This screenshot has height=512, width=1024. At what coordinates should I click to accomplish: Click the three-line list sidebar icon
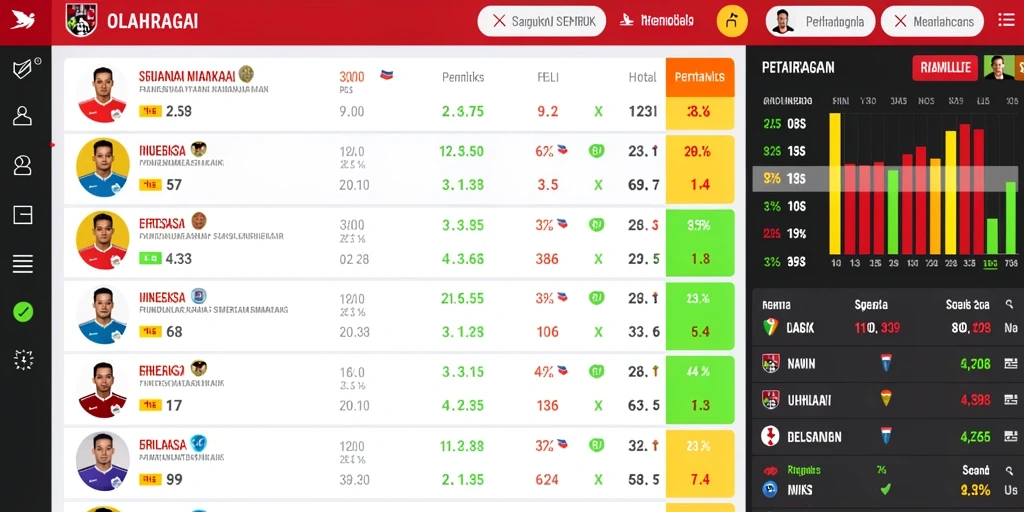(23, 263)
